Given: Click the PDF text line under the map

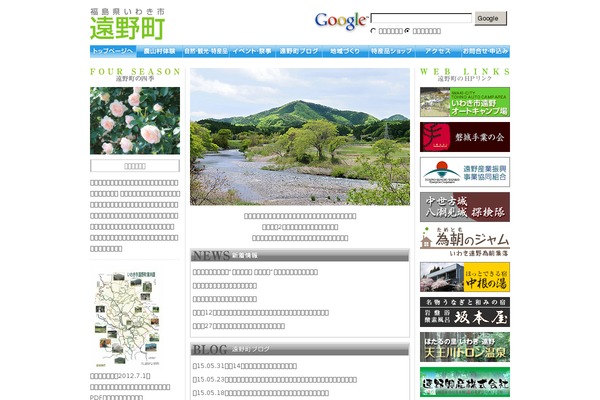Looking at the screenshot, I should [116, 397].
